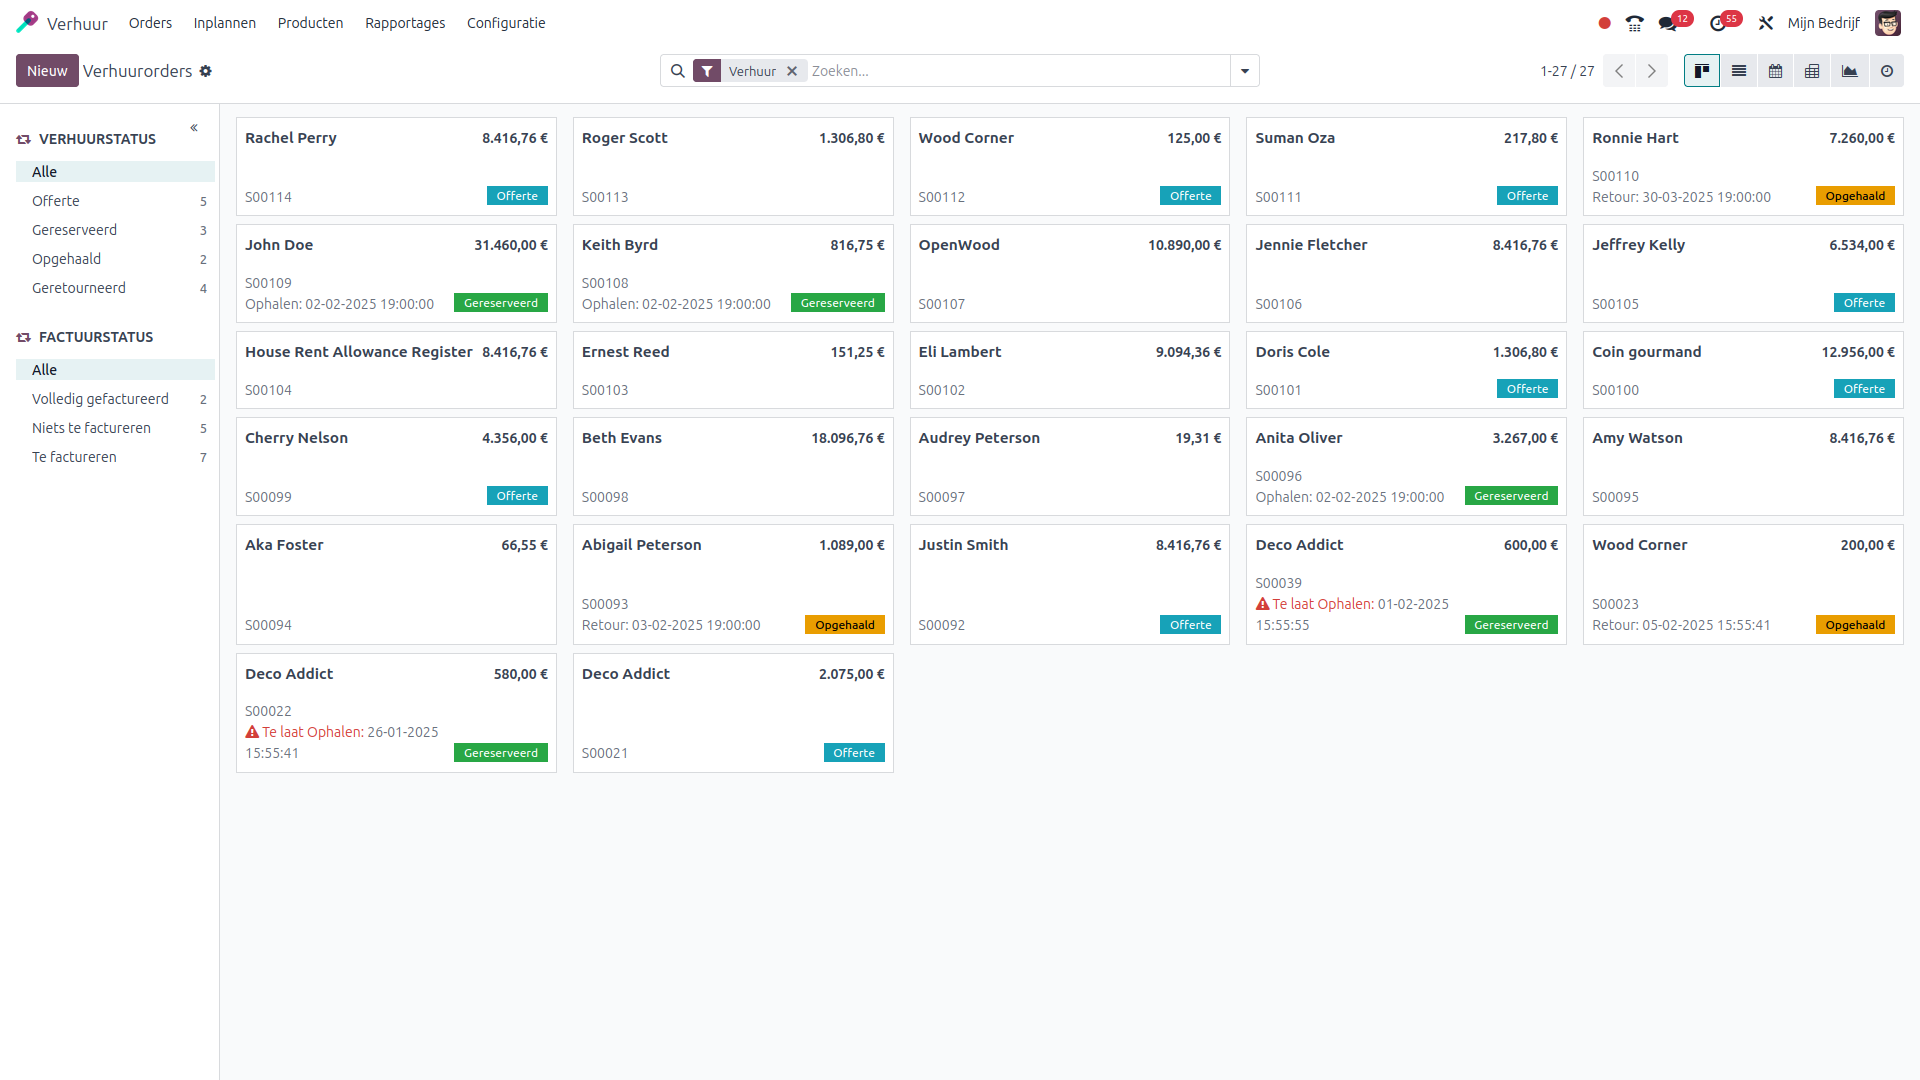This screenshot has width=1920, height=1080.
Task: Open the activity view
Action: point(1886,71)
